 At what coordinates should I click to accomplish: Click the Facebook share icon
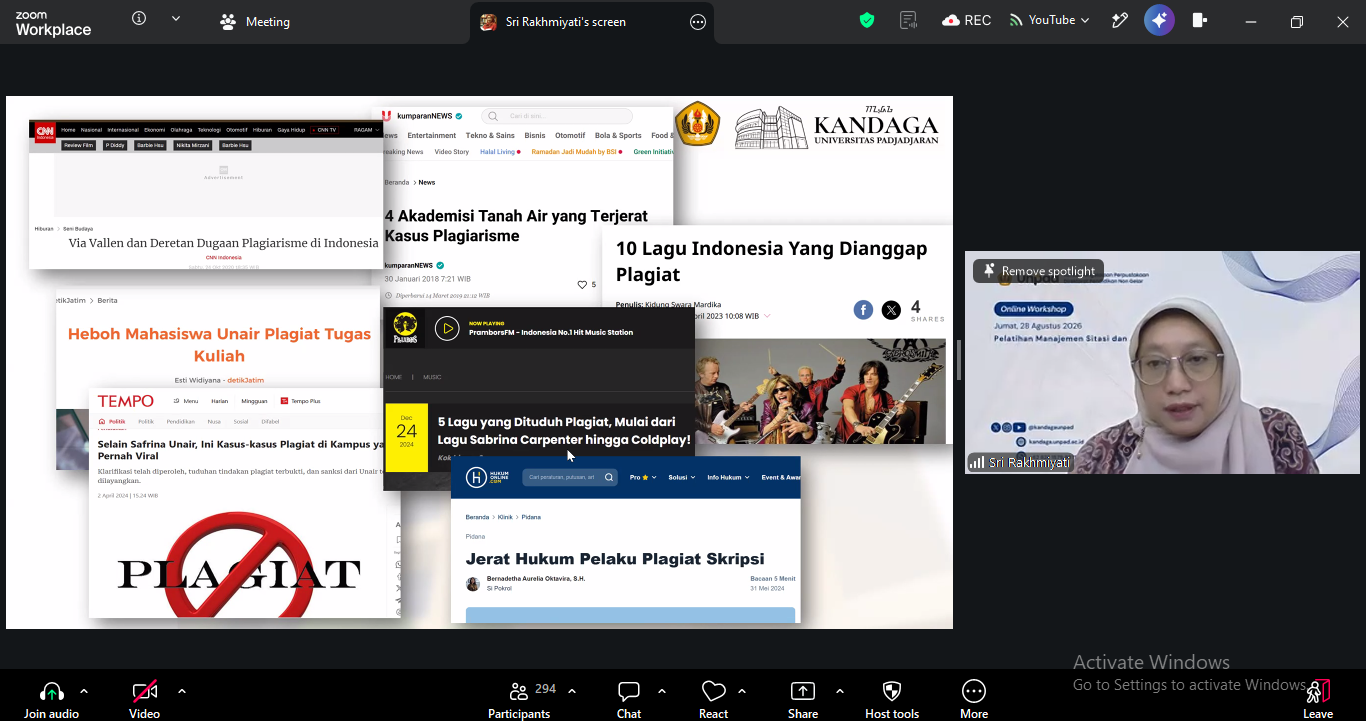click(x=863, y=310)
